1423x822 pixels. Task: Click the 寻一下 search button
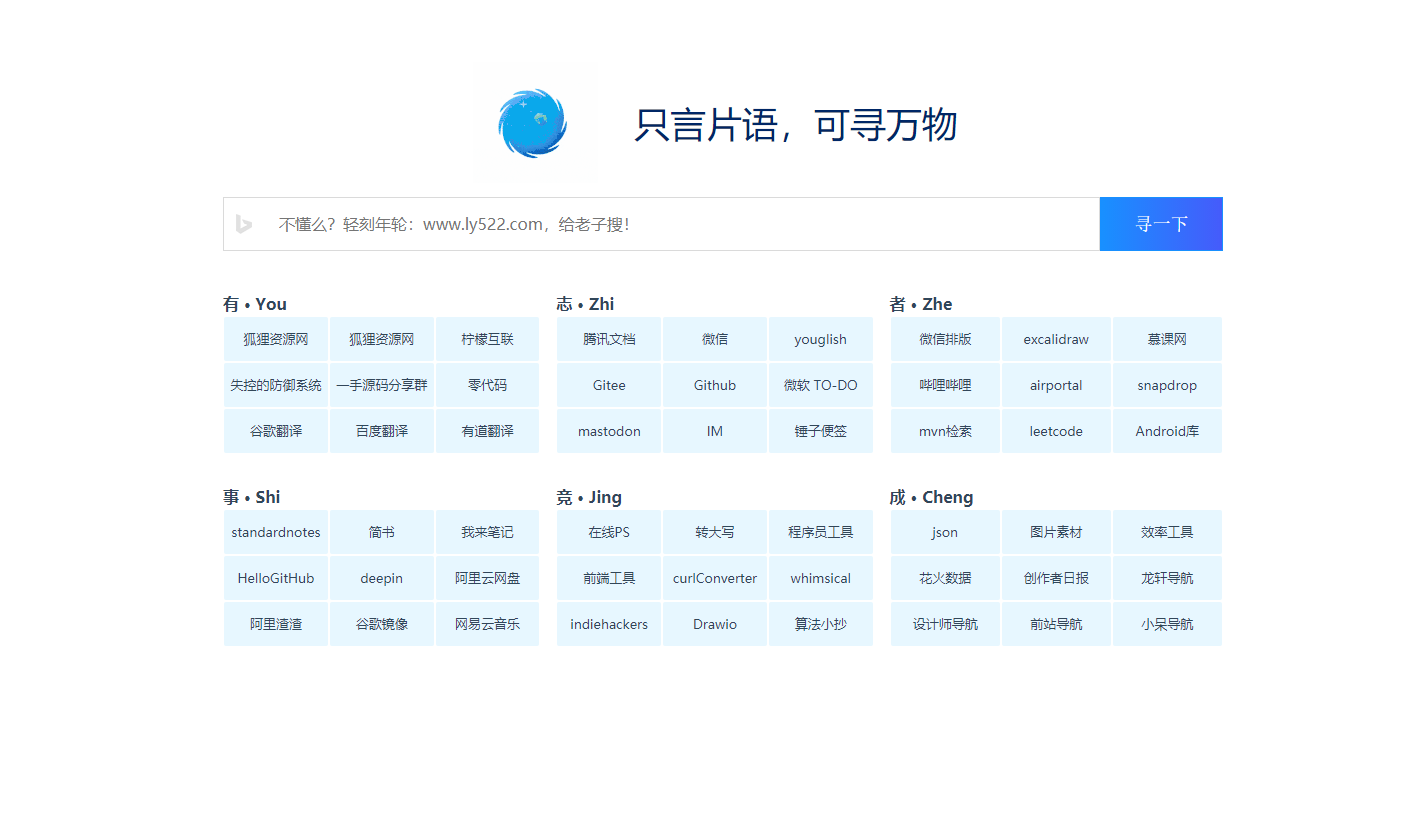tap(1160, 224)
